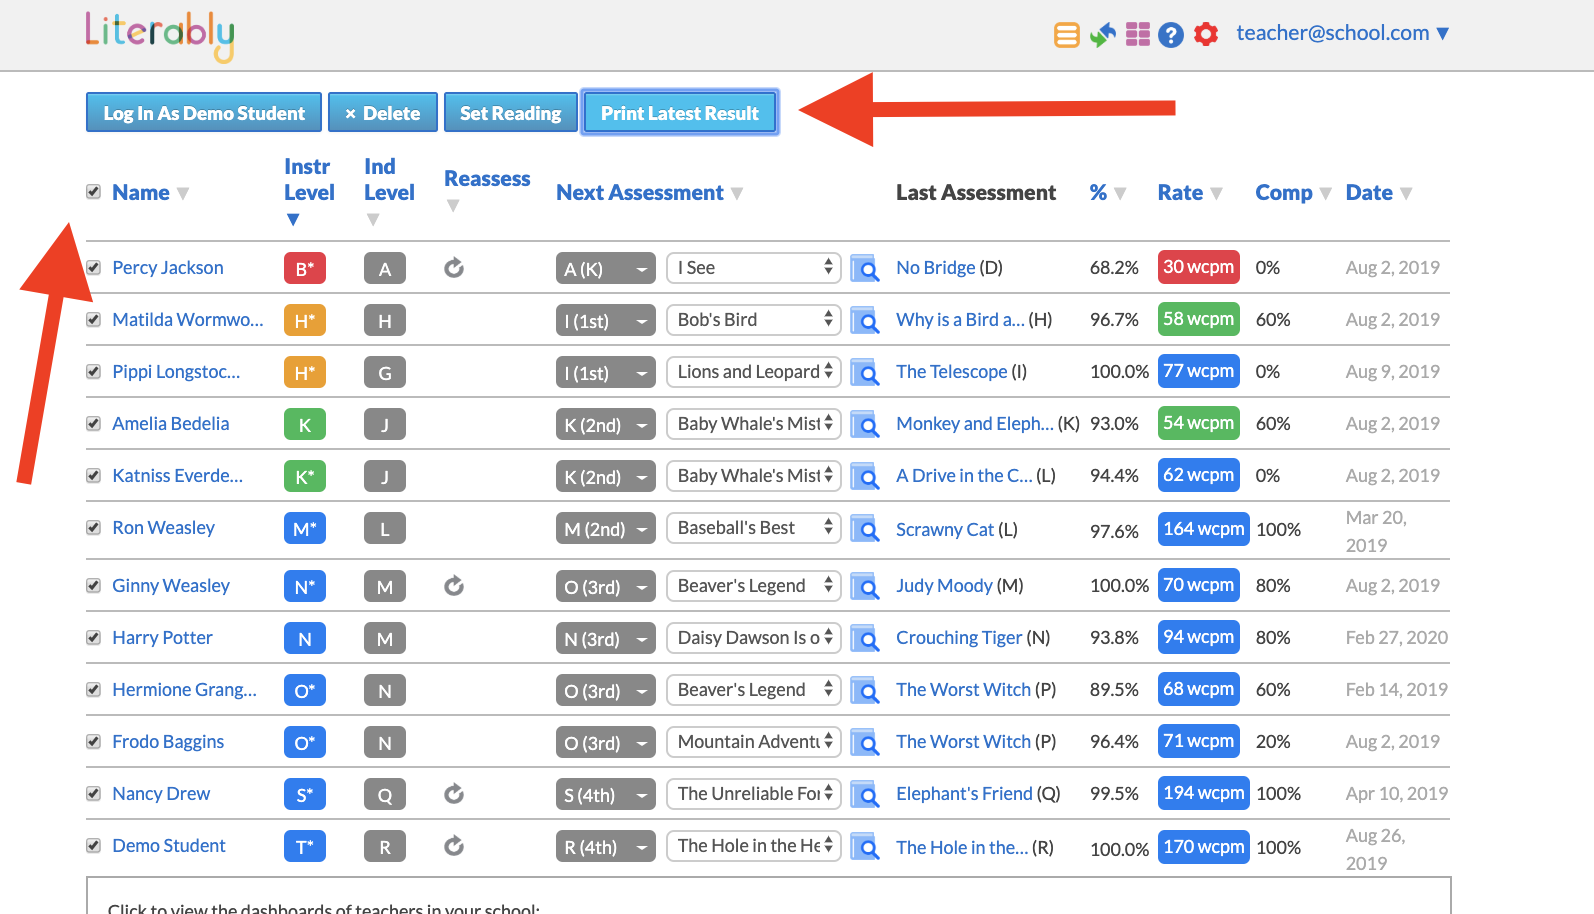The image size is (1594, 914).
Task: Open the Bob's Bird book selector
Action: click(x=753, y=320)
